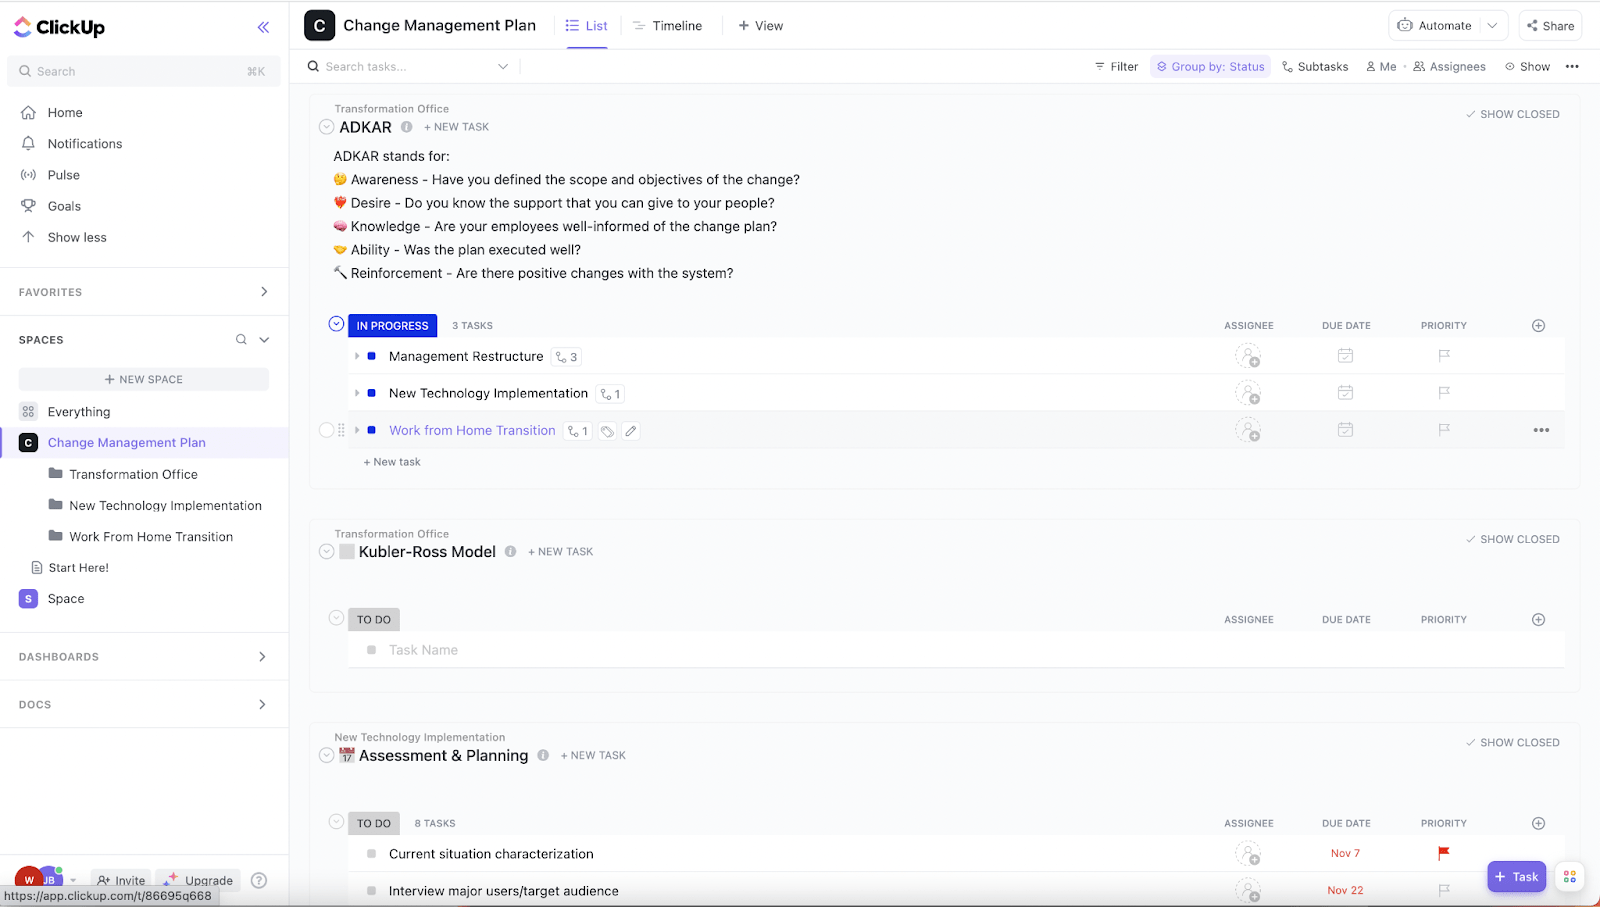
Task: Click status square of Management Restructure task
Action: click(372, 356)
